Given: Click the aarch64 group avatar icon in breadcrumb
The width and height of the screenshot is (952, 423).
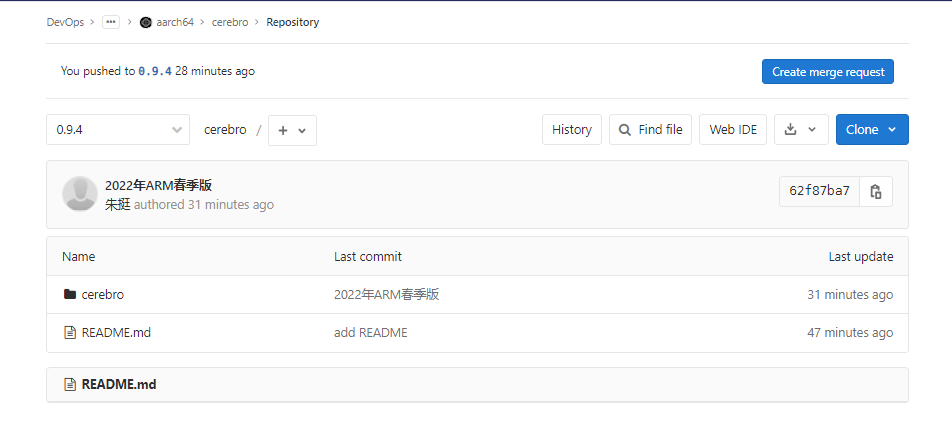Looking at the screenshot, I should click(145, 22).
